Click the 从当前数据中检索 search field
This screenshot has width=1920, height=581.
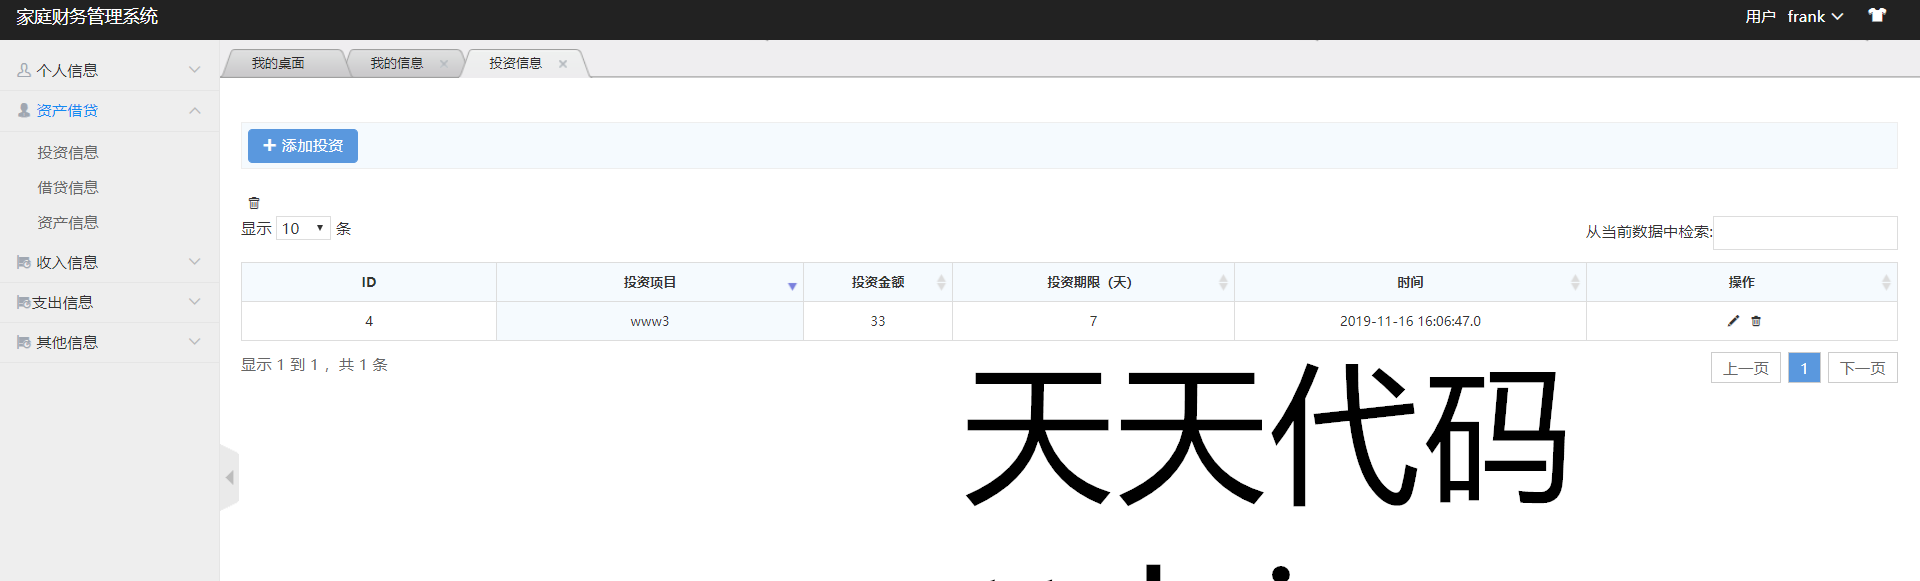pos(1804,233)
